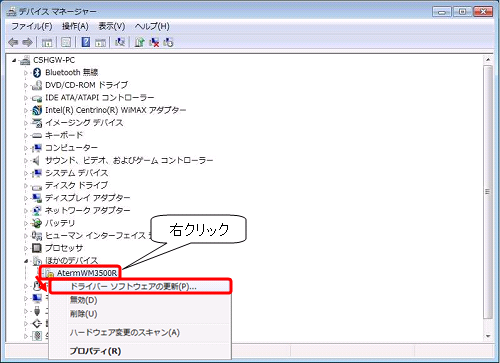Collapse the ほかのデバイス node
500x363 pixels.
click(x=26, y=261)
